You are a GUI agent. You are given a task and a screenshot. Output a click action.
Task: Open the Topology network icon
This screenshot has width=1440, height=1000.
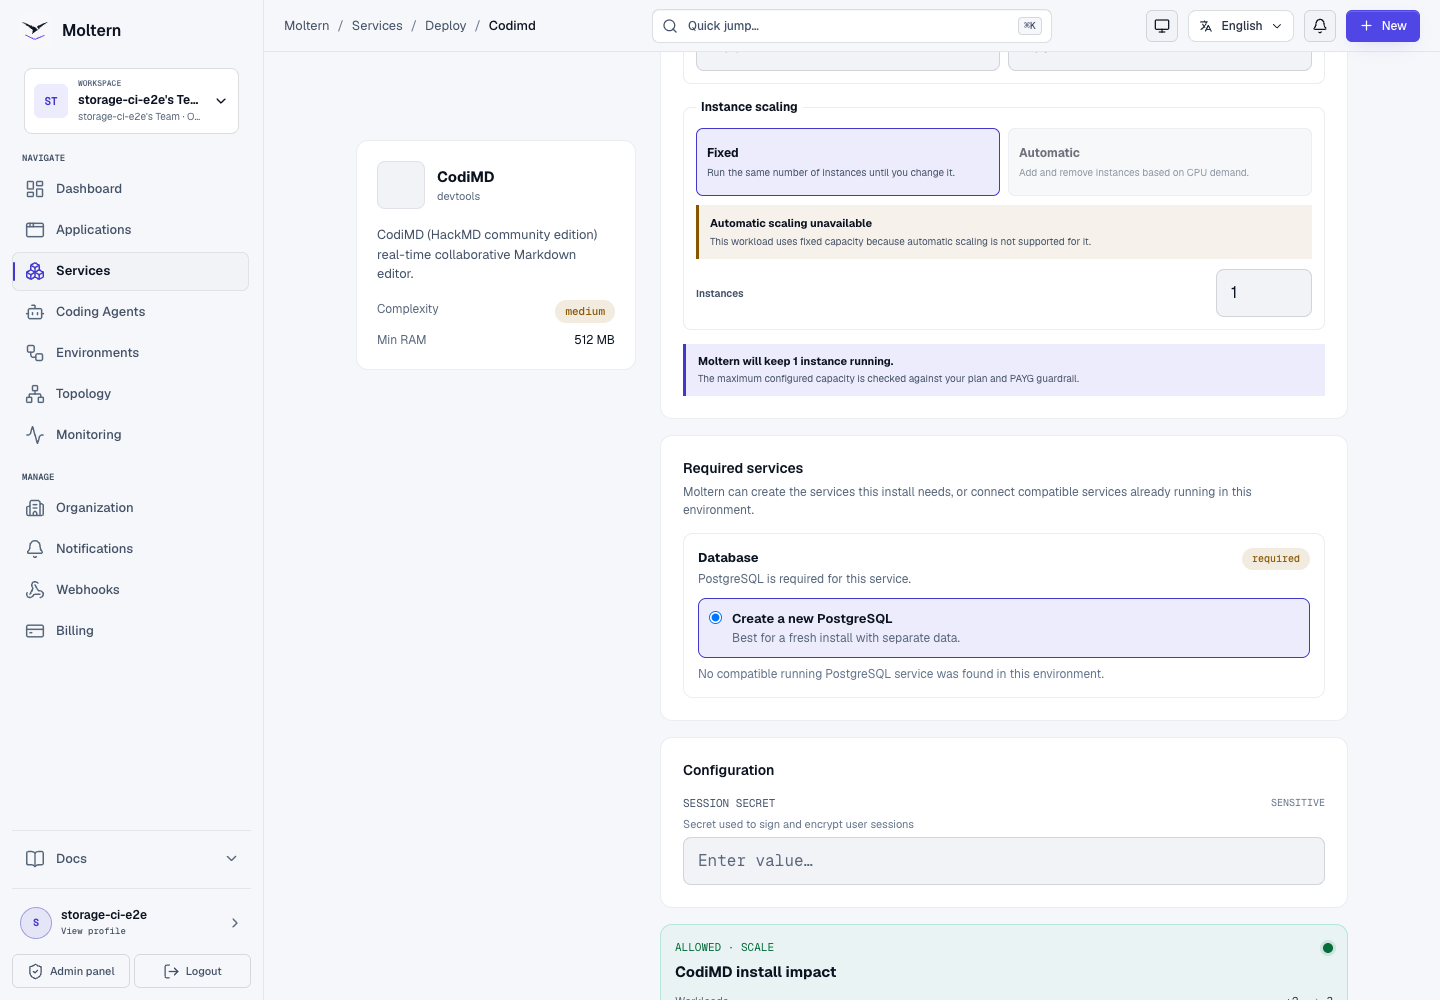pos(35,394)
